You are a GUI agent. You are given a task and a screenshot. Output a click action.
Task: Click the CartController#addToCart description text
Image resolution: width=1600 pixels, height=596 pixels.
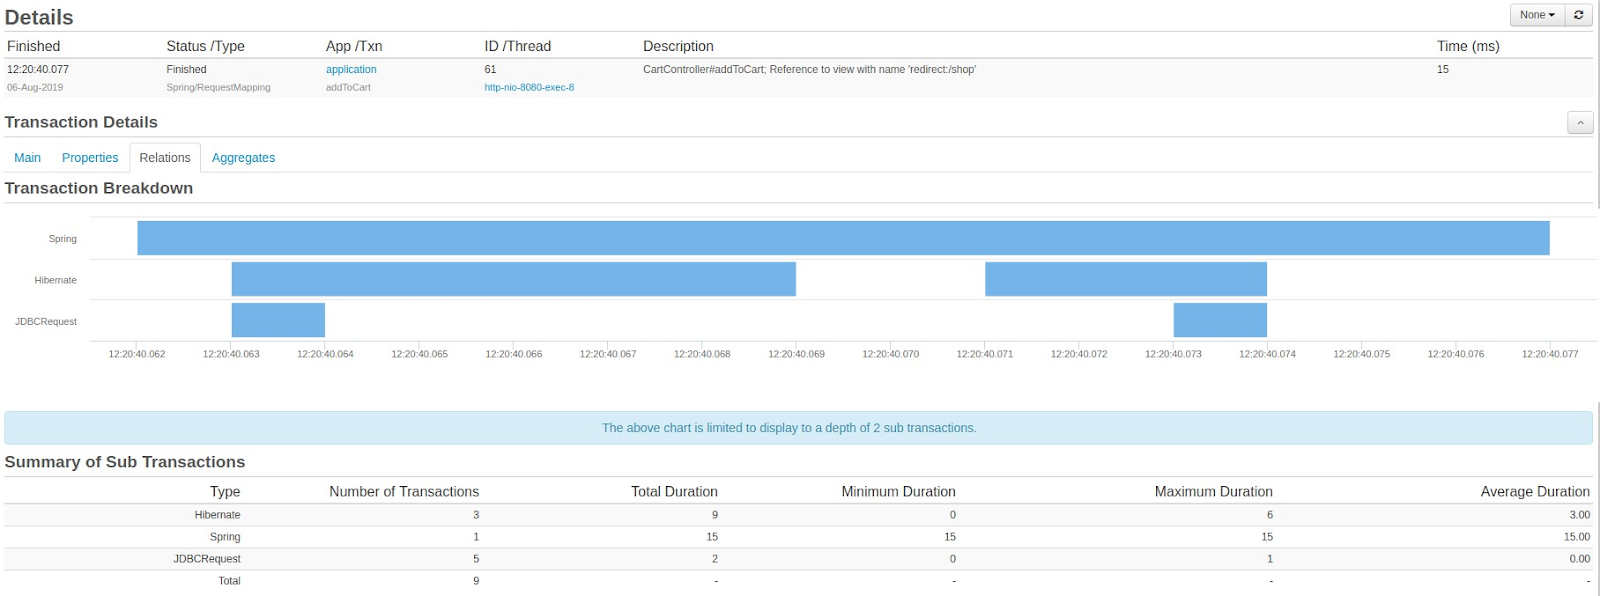(x=809, y=70)
